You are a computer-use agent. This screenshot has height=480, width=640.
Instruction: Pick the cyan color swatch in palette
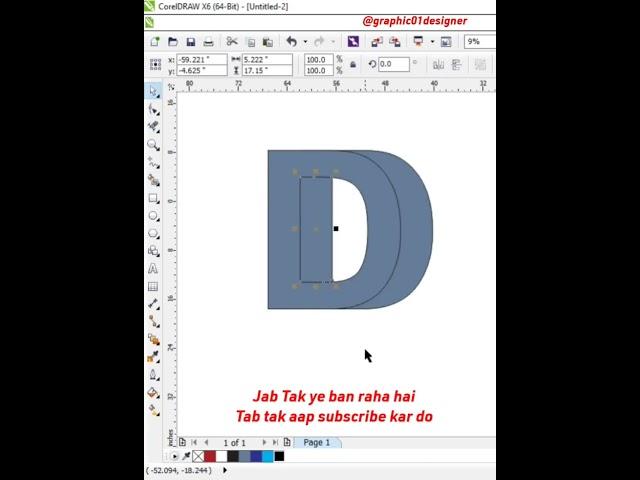click(x=267, y=457)
